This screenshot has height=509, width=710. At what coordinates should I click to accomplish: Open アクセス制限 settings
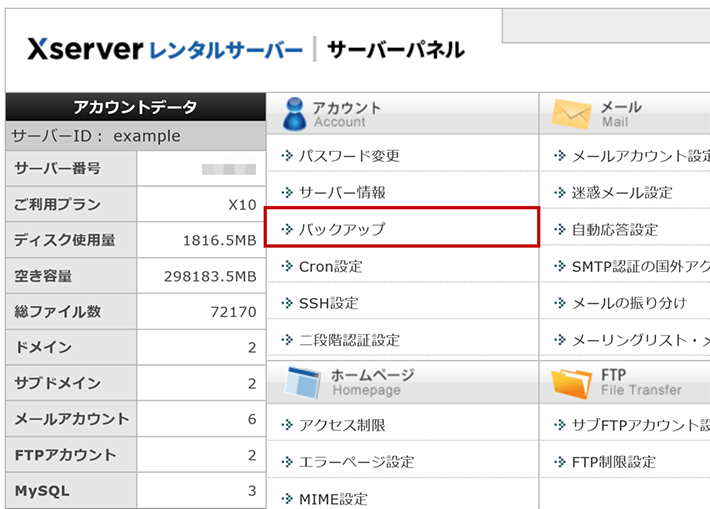(x=342, y=425)
